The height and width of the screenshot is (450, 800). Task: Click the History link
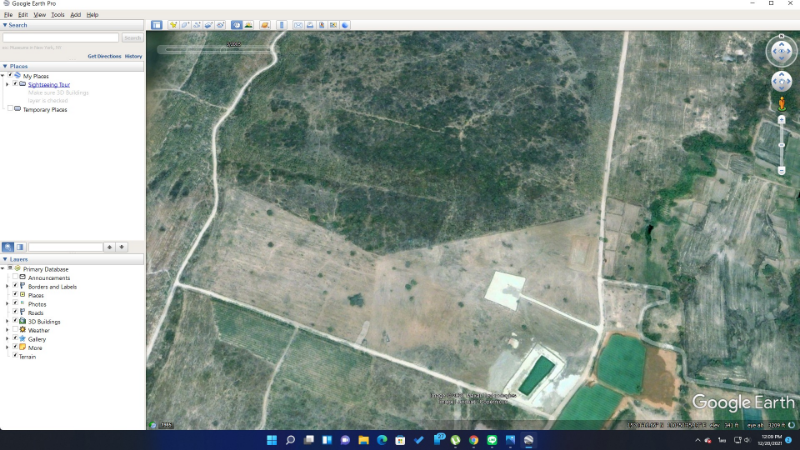[x=133, y=56]
